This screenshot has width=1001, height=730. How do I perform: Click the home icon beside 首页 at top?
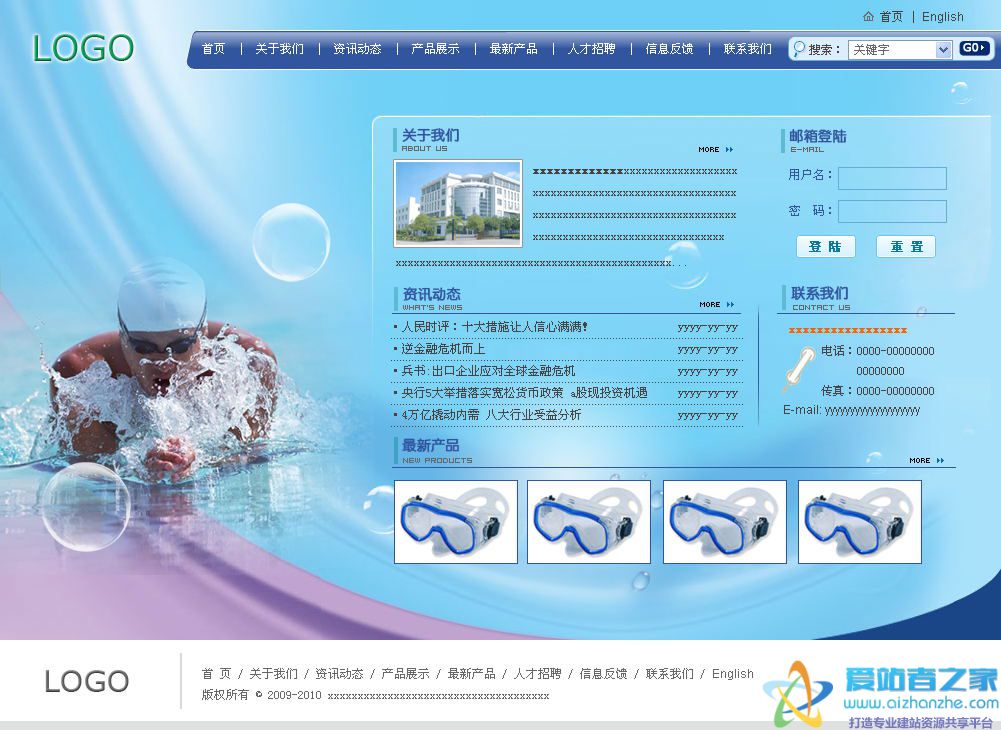868,17
